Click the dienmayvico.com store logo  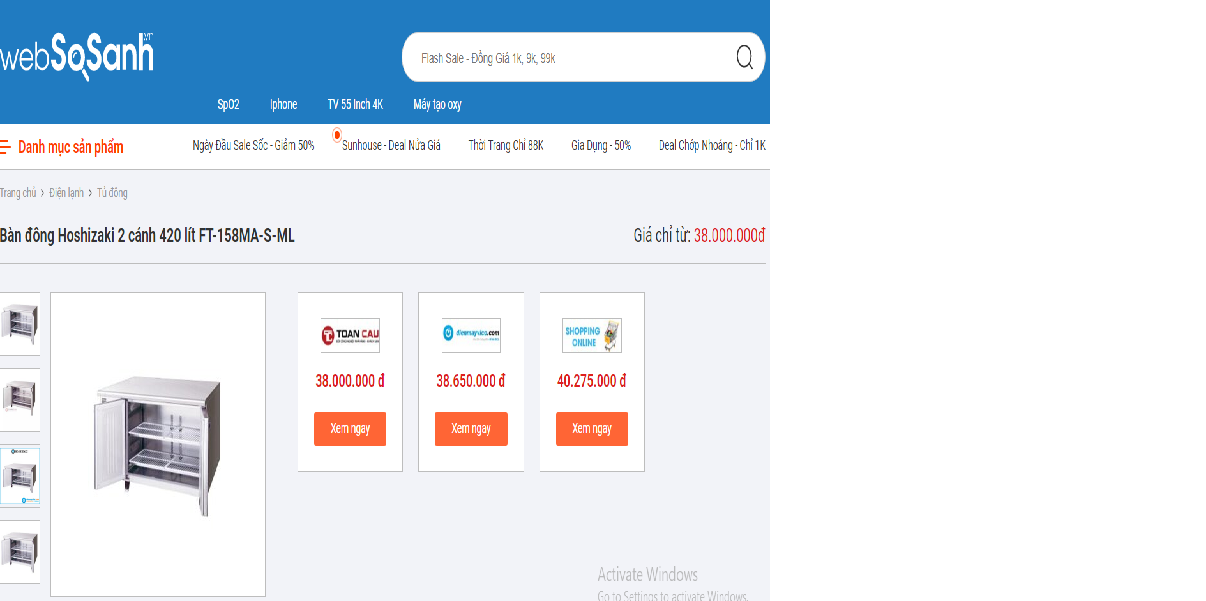[471, 335]
